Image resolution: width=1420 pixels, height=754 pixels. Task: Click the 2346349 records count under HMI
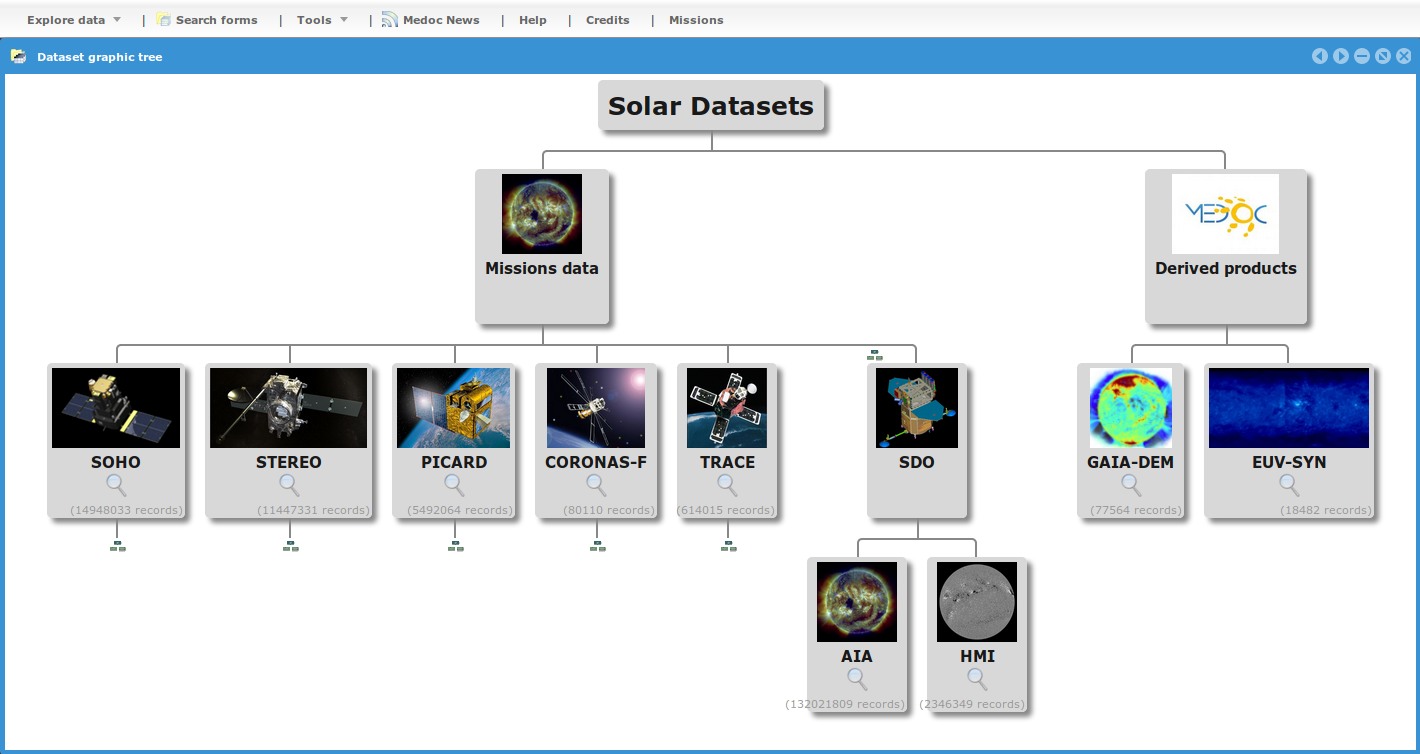click(974, 704)
